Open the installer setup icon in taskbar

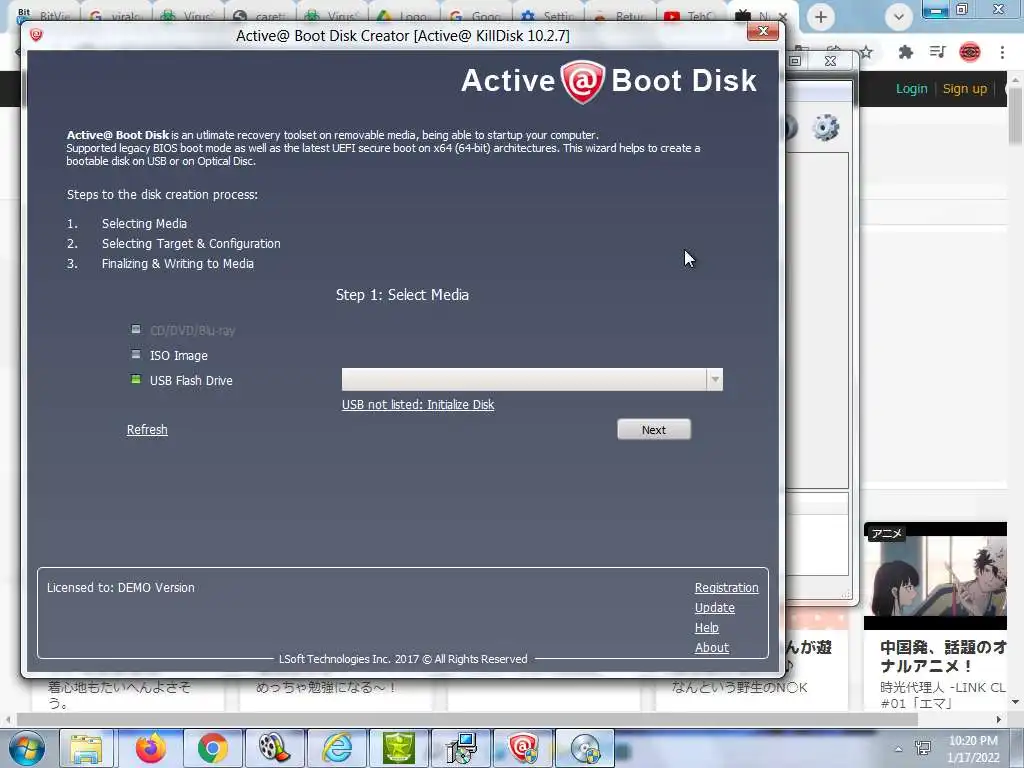(461, 748)
